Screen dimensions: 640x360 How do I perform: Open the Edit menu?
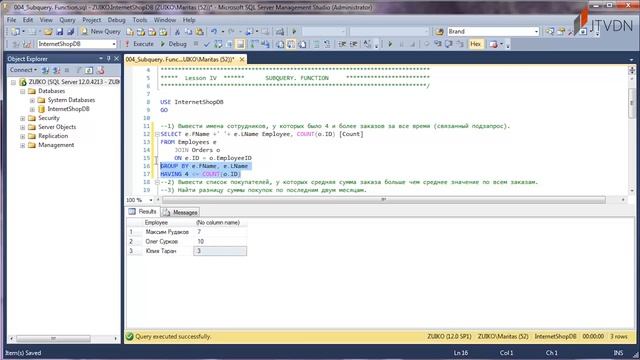coord(28,20)
